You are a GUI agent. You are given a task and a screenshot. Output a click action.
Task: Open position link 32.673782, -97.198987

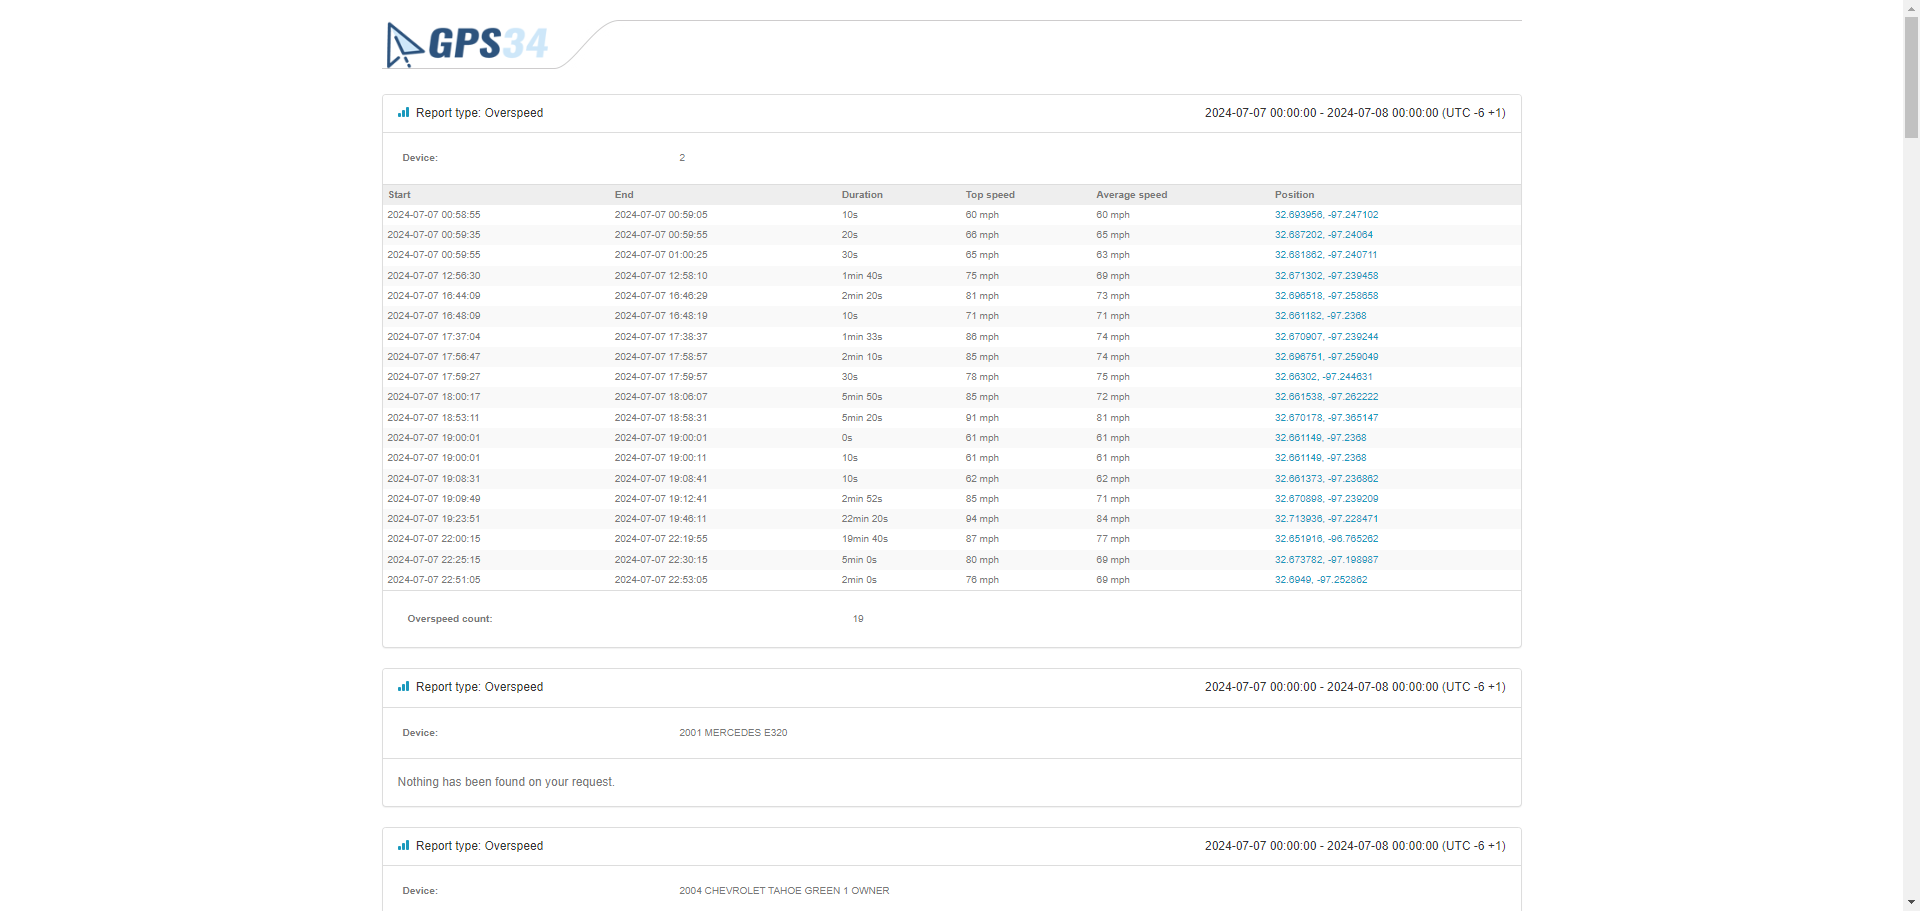click(1326, 560)
